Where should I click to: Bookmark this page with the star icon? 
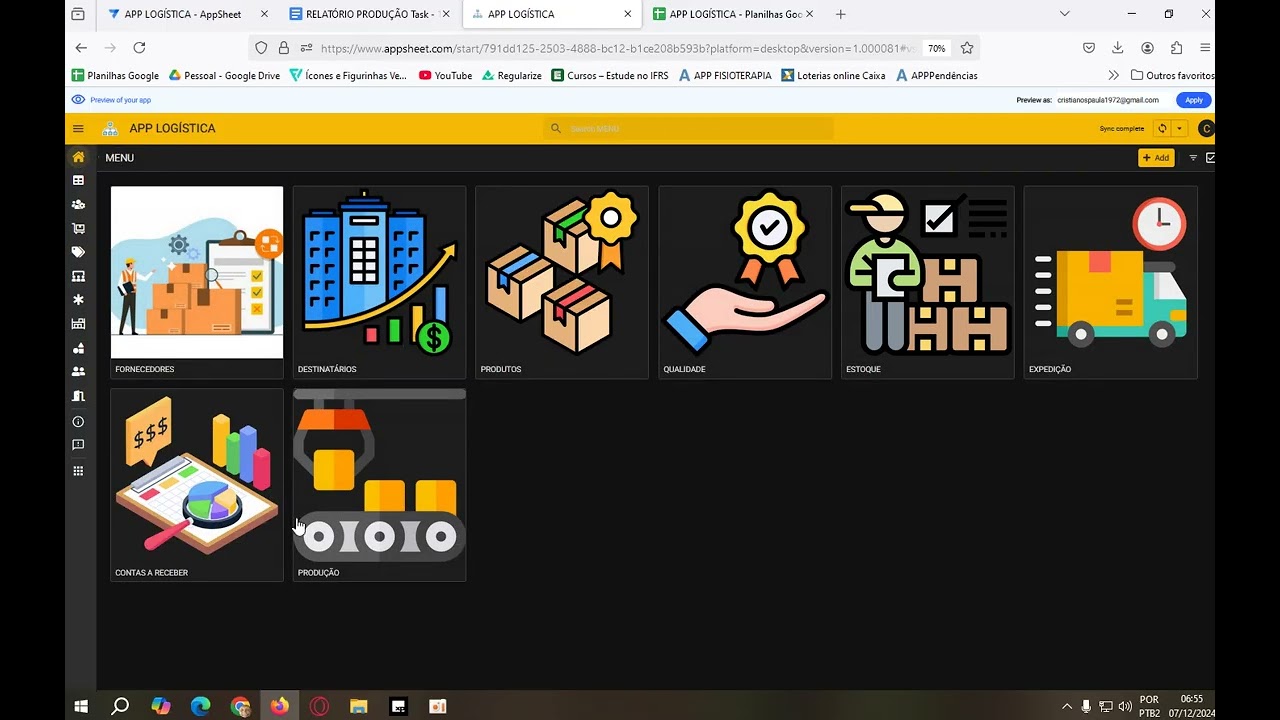point(967,48)
